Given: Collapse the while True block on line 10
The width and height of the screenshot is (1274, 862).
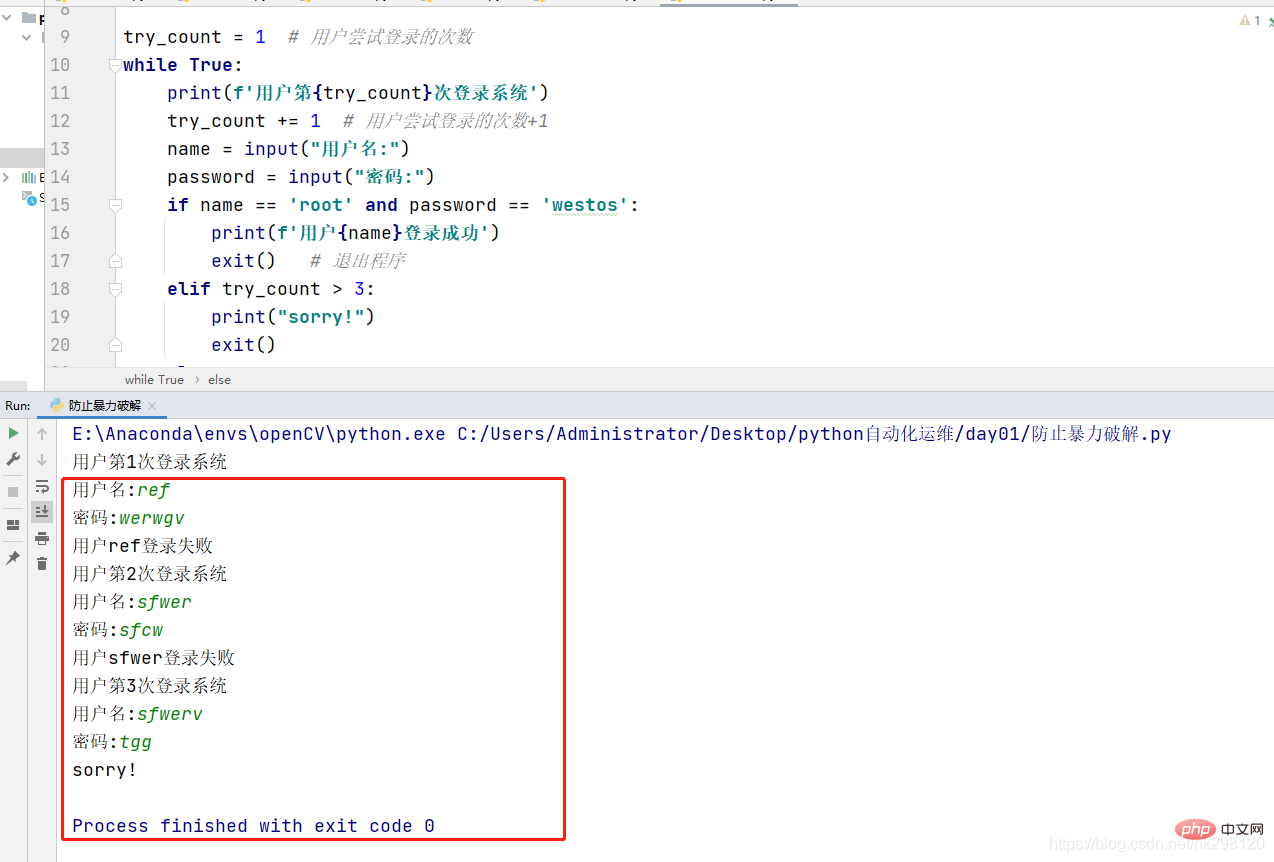Looking at the screenshot, I should (115, 65).
